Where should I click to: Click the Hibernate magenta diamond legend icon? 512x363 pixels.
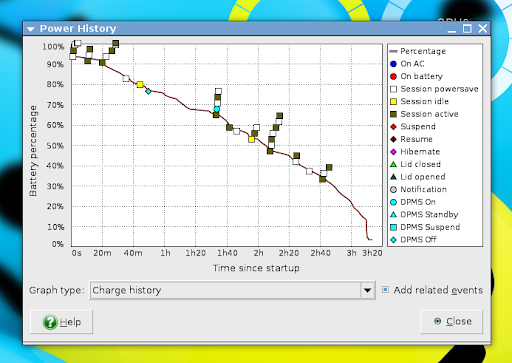click(x=393, y=152)
